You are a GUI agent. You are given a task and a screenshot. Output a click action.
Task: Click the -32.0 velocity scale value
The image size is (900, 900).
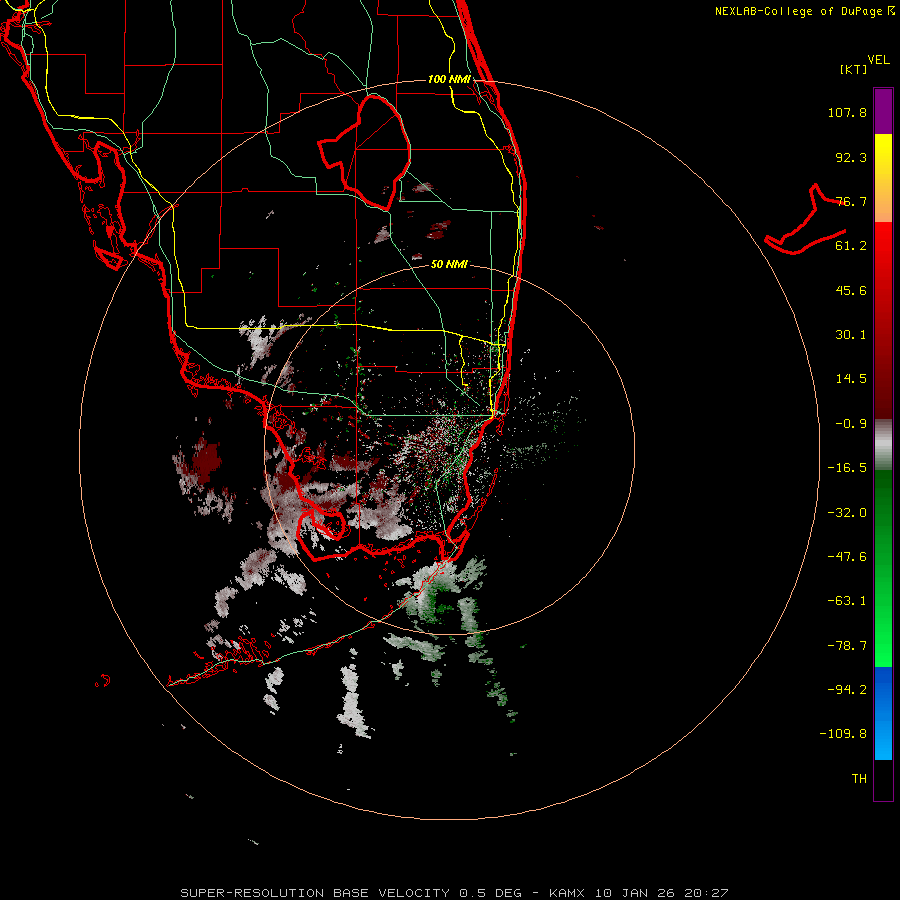point(847,513)
